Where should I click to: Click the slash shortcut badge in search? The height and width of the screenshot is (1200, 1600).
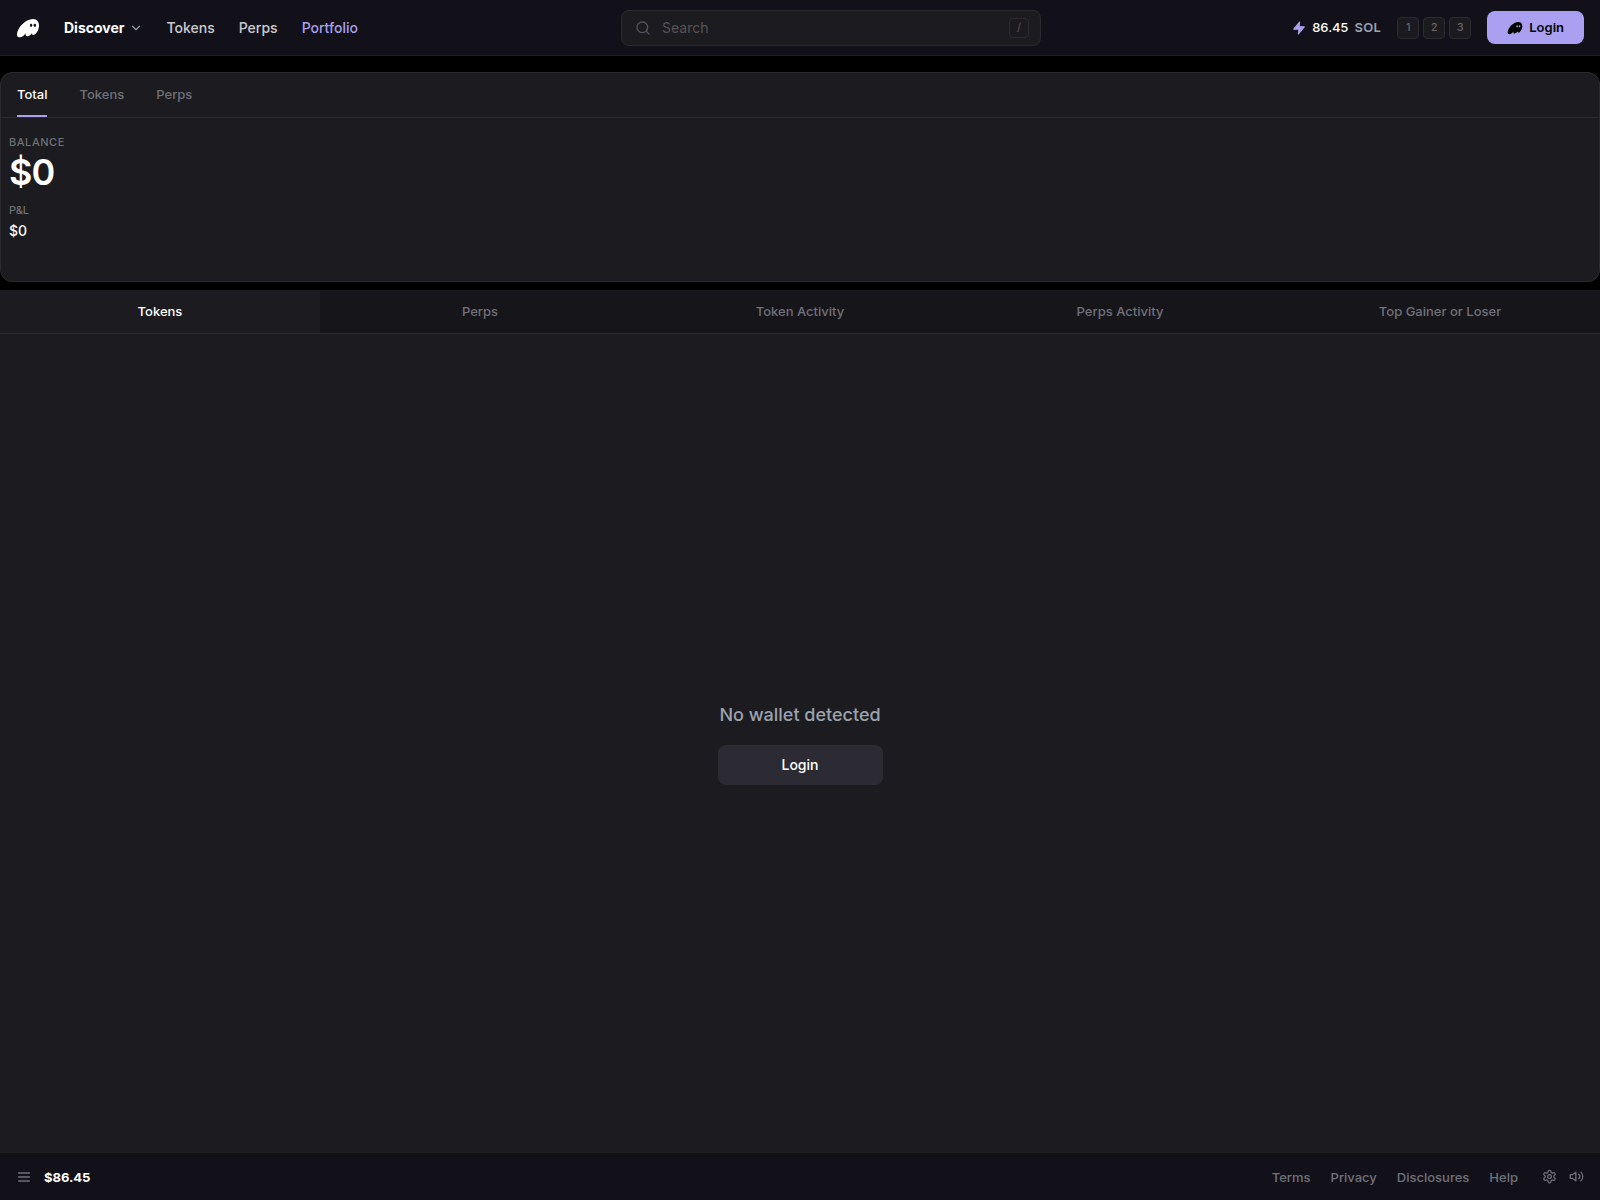pyautogui.click(x=1019, y=28)
